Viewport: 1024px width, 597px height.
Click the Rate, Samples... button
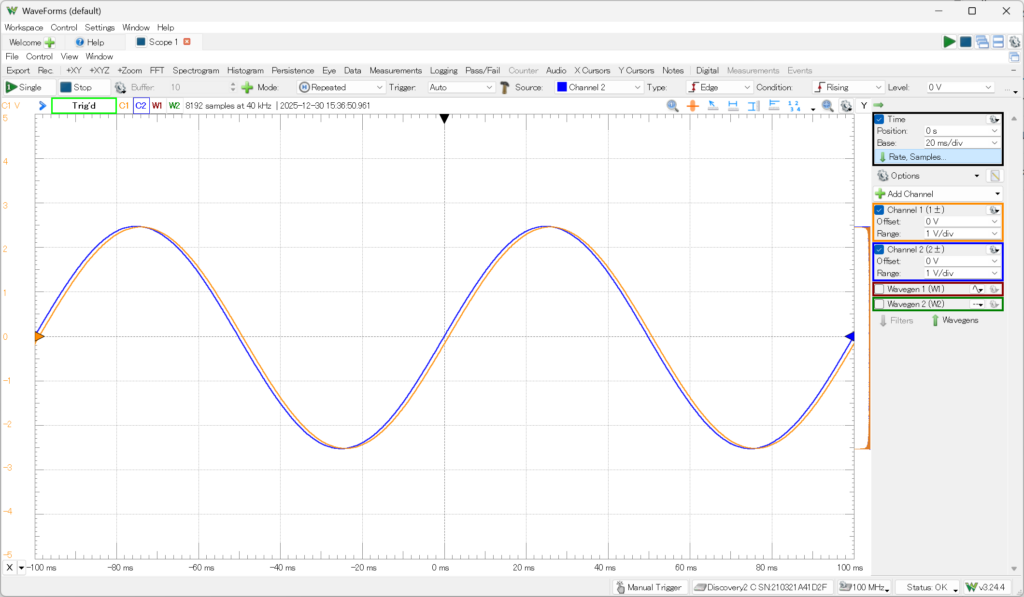click(916, 157)
